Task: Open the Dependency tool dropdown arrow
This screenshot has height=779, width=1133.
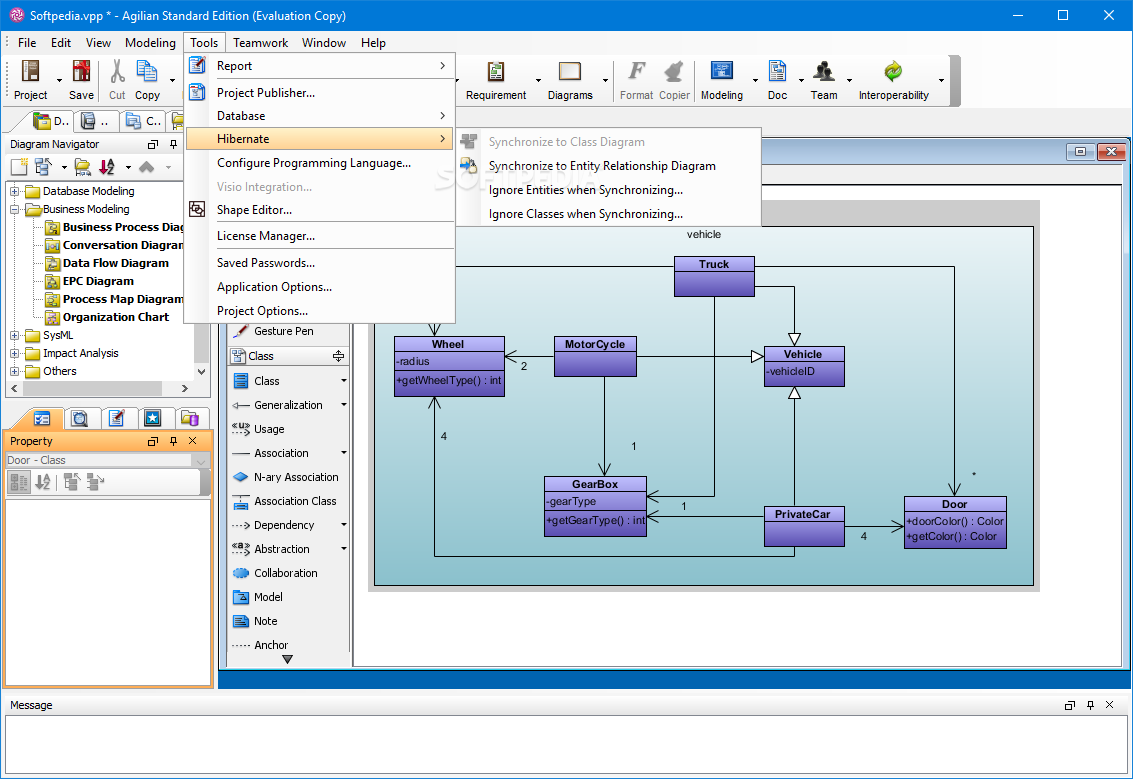Action: pyautogui.click(x=344, y=525)
